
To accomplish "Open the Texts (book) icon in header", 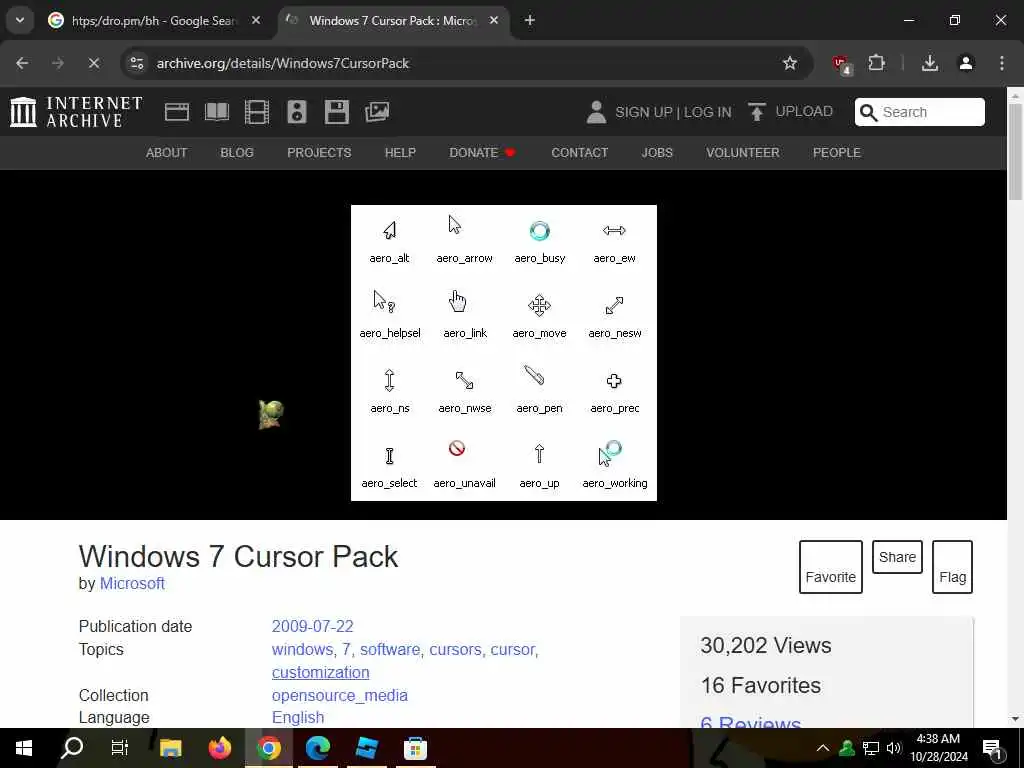I will coord(217,112).
